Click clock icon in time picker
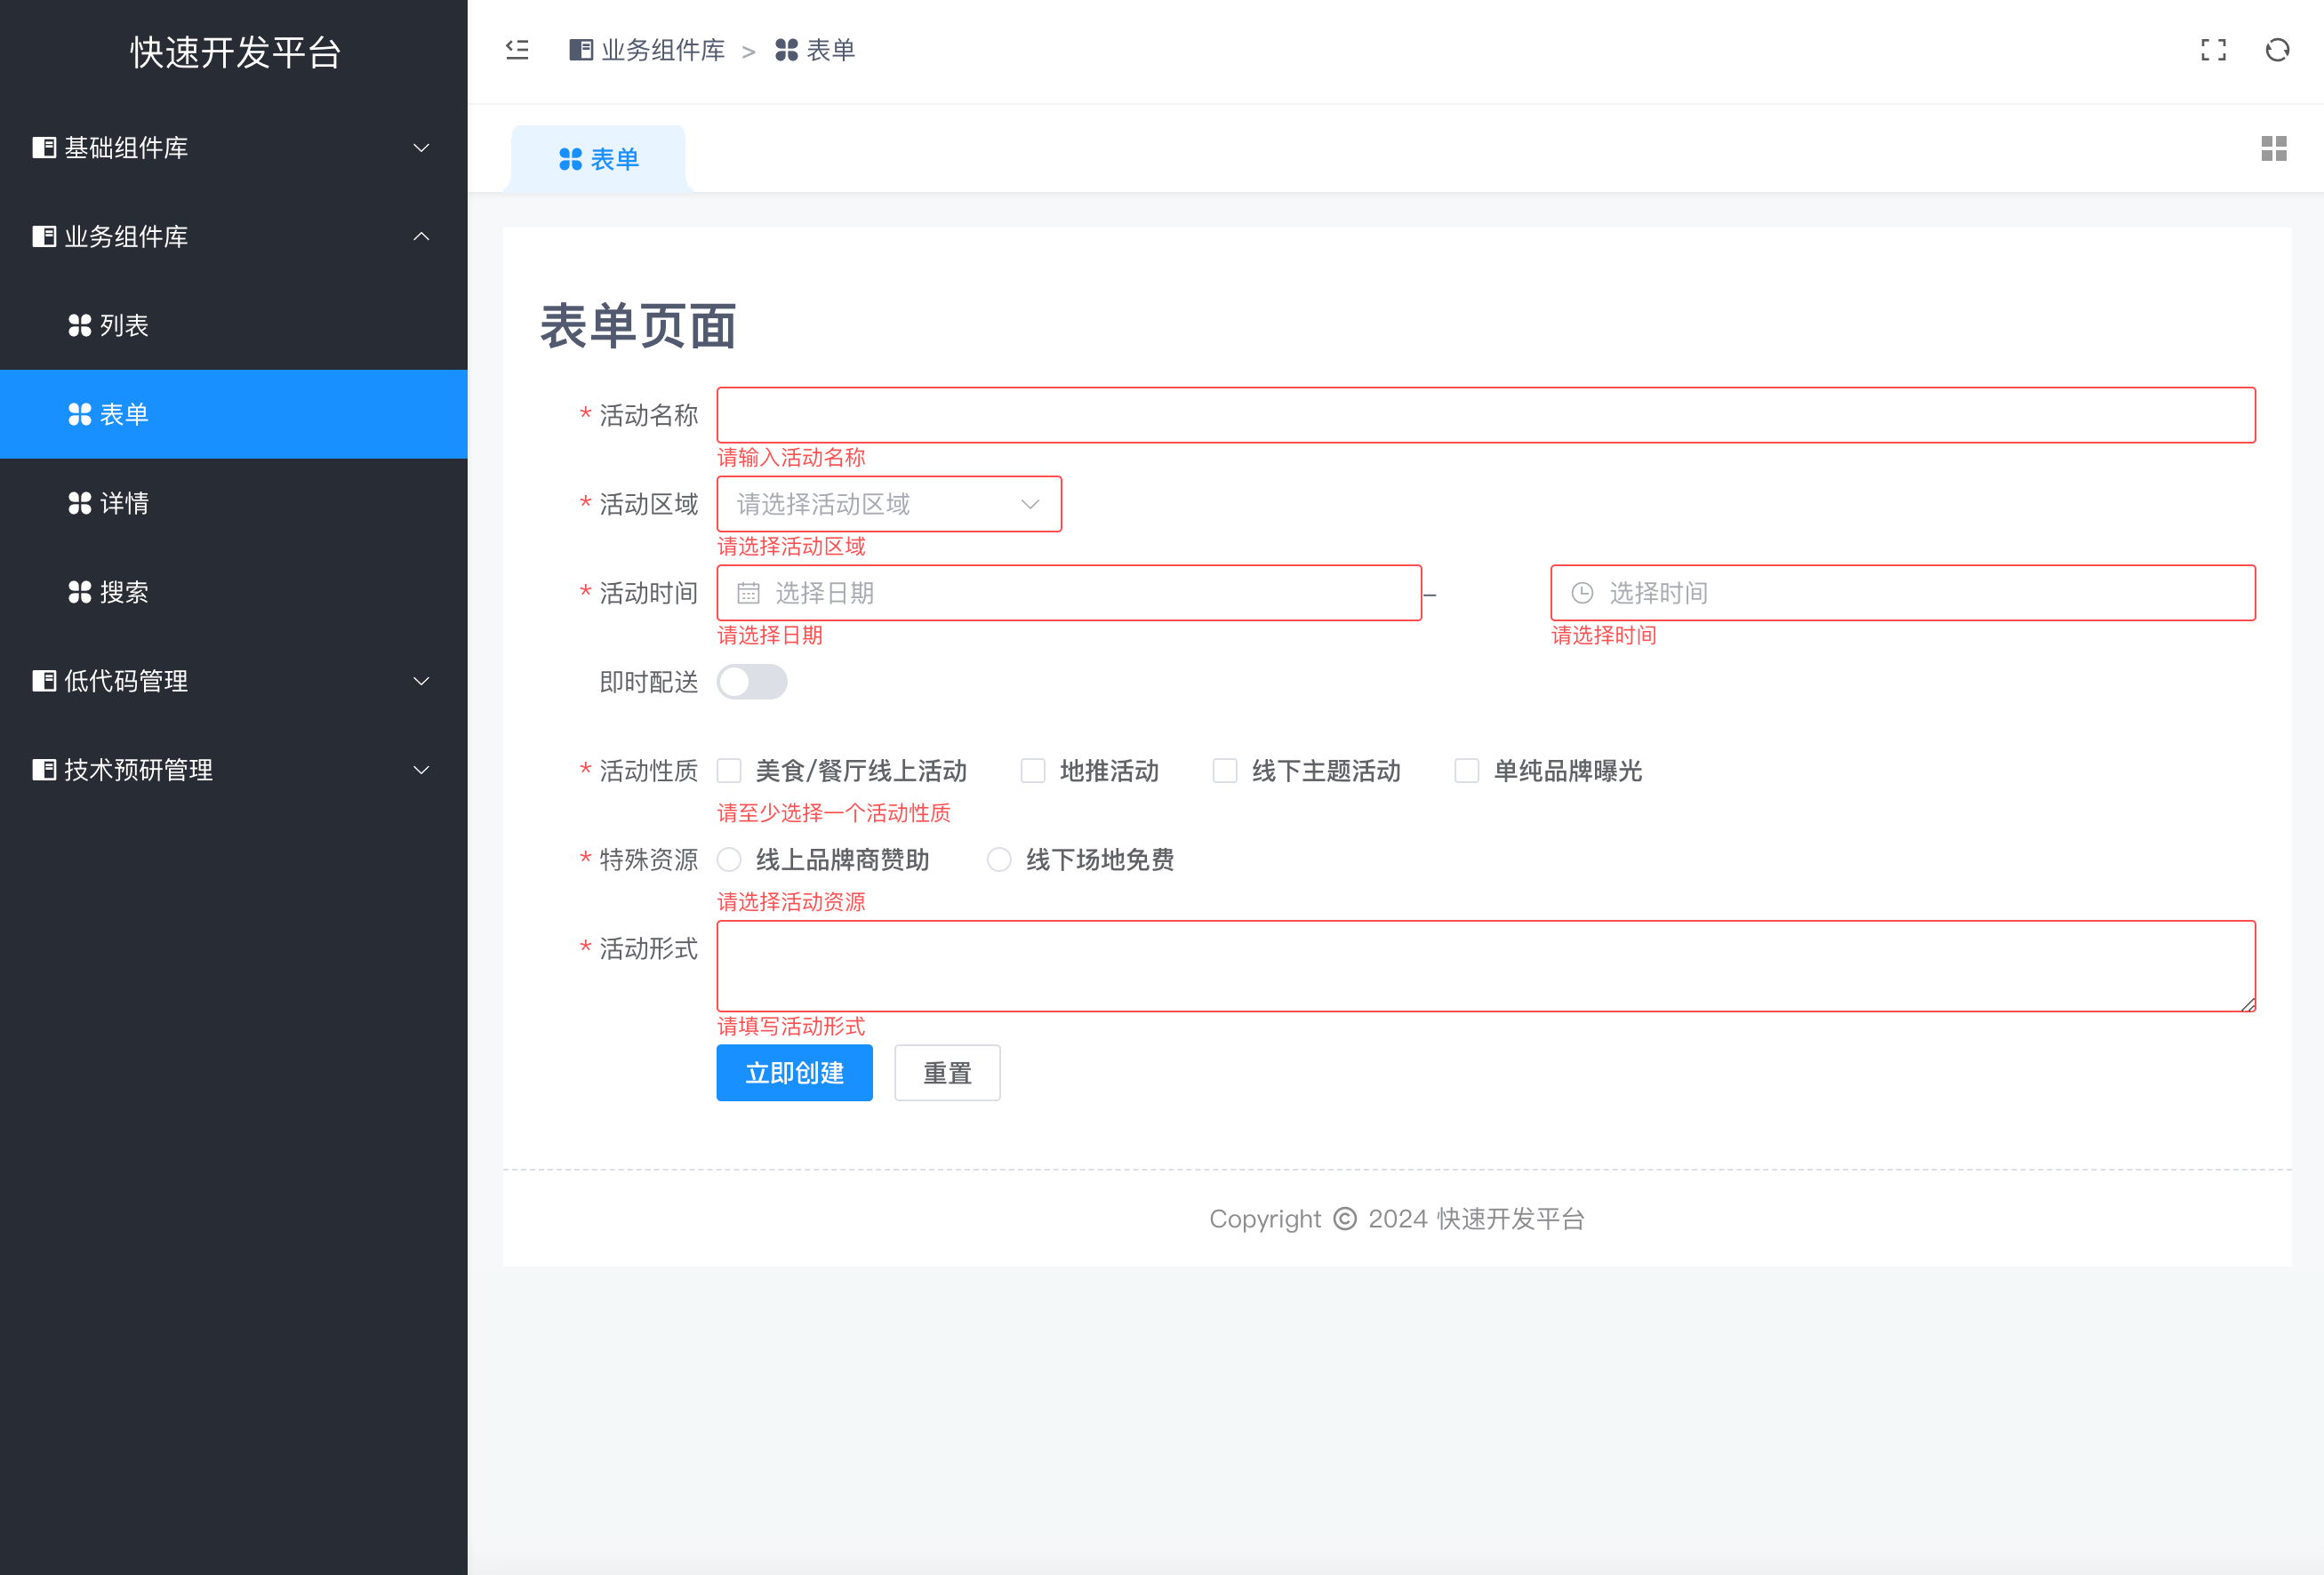This screenshot has height=1575, width=2324. point(1582,593)
